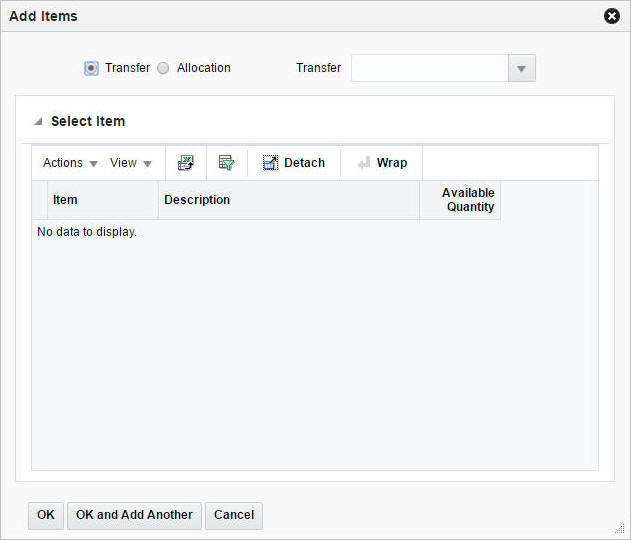Open the Actions menu
The width and height of the screenshot is (631, 540).
coord(70,163)
